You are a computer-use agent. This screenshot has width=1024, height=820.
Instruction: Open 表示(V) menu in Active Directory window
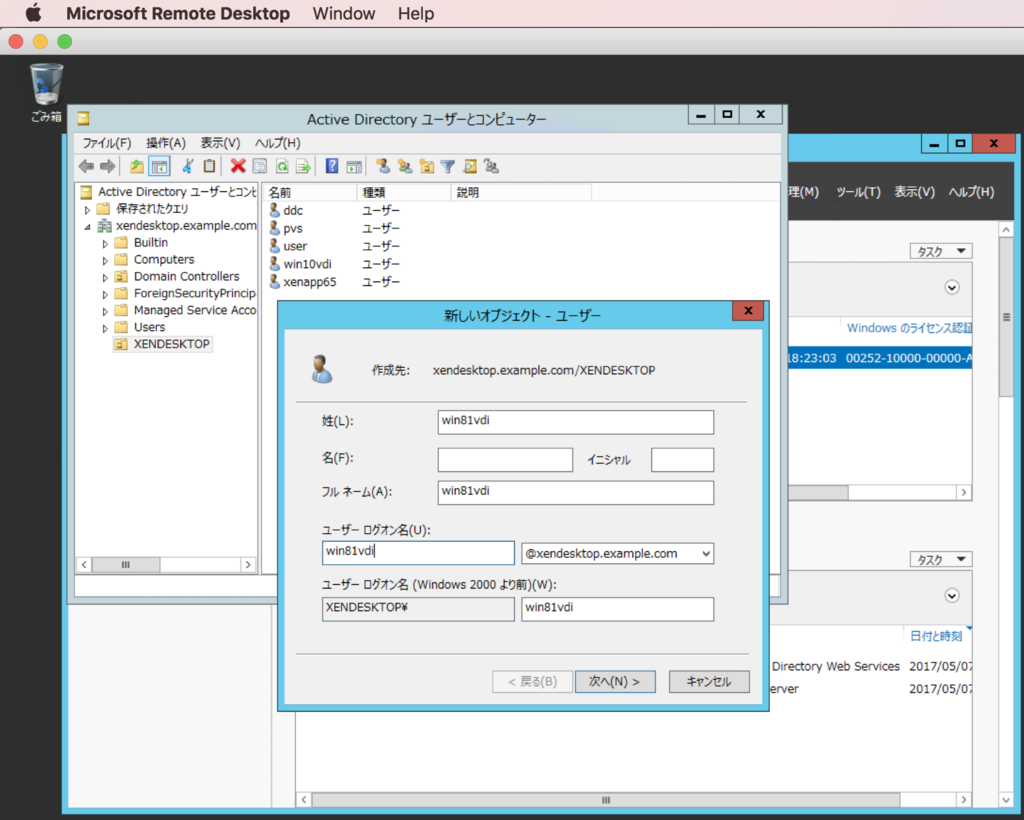[x=220, y=143]
